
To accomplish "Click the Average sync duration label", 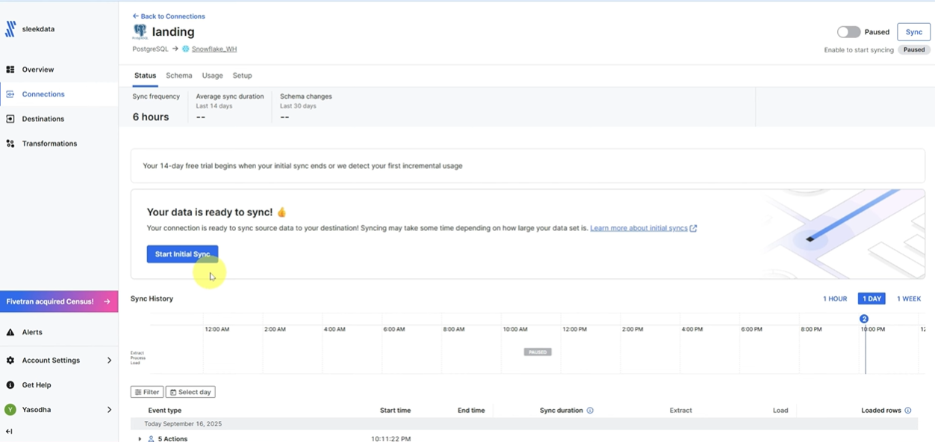I will click(230, 96).
